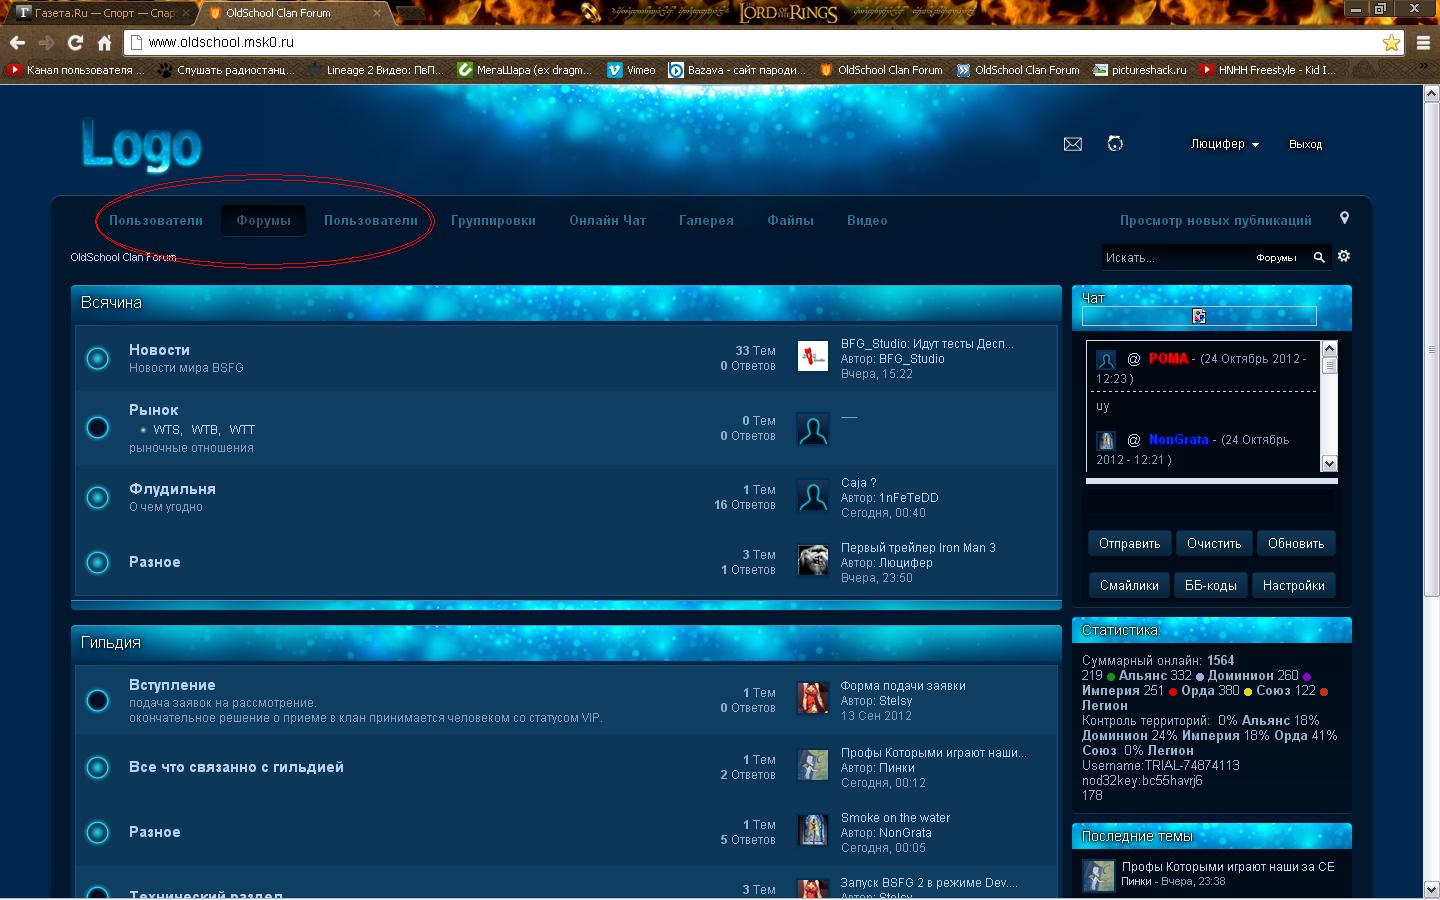Screen dimensions: 1440x900
Task: Click the OldSchool Clan Forum breadcrumb
Action: tap(123, 257)
